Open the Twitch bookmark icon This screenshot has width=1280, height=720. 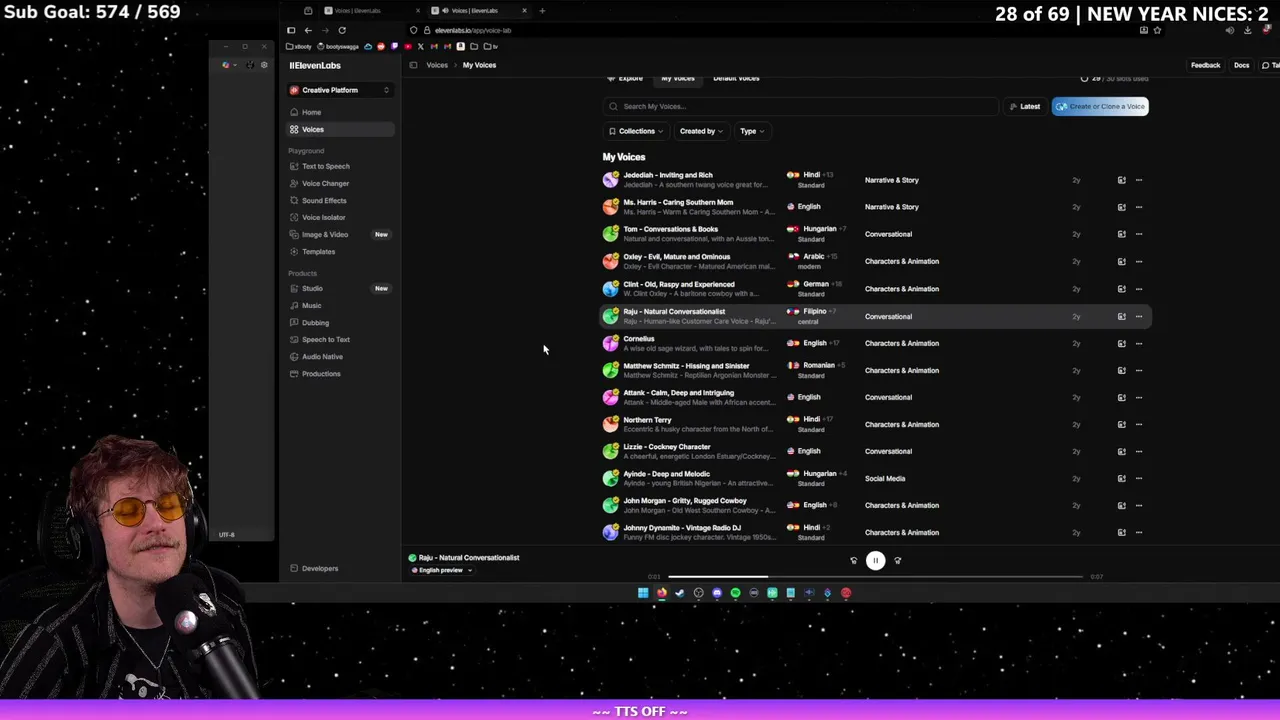pyautogui.click(x=394, y=46)
